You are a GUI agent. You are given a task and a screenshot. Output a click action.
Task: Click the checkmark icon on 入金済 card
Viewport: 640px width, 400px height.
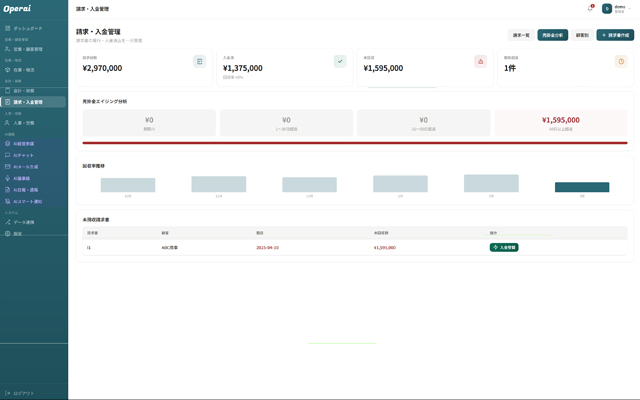click(340, 61)
